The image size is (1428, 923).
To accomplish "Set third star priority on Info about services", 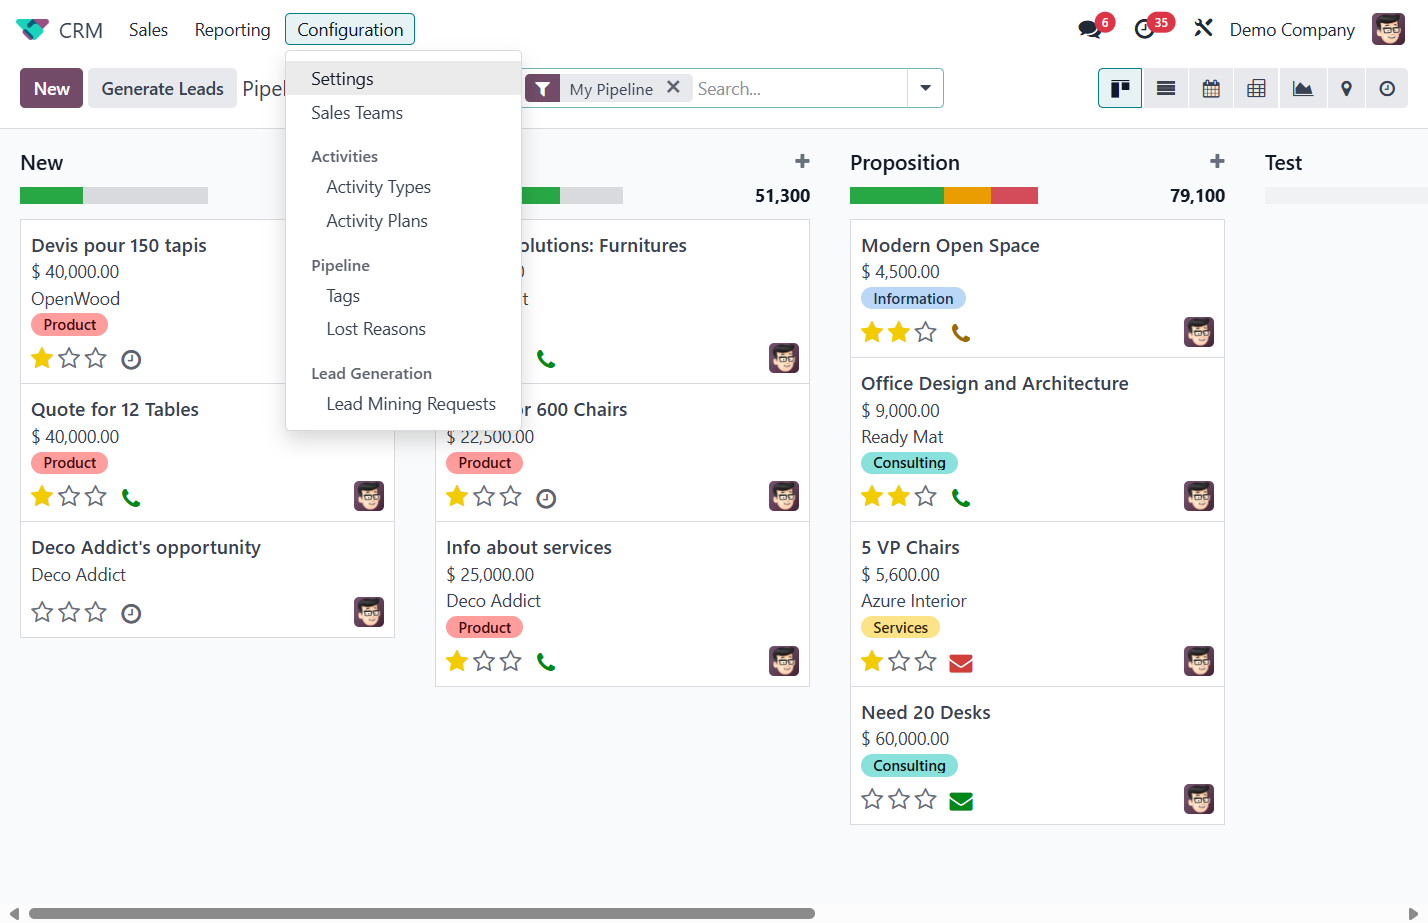I will tap(511, 661).
